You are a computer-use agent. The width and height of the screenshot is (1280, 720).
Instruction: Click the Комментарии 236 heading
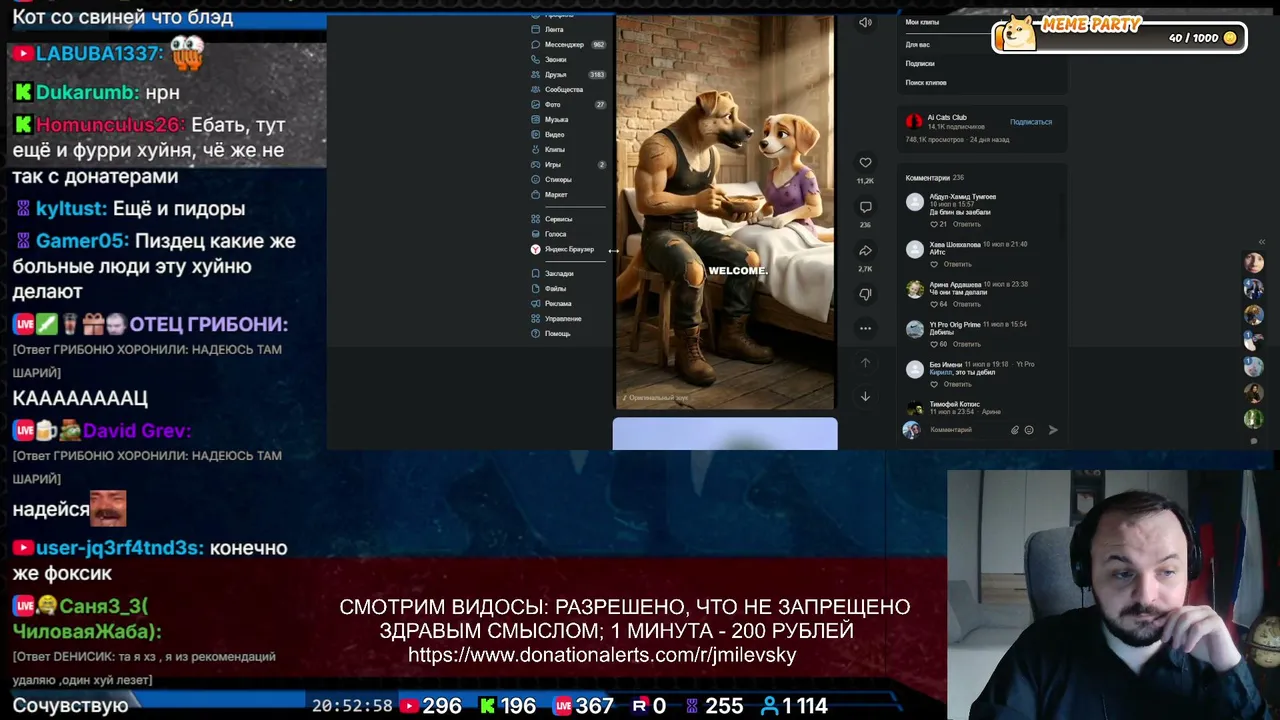934,178
